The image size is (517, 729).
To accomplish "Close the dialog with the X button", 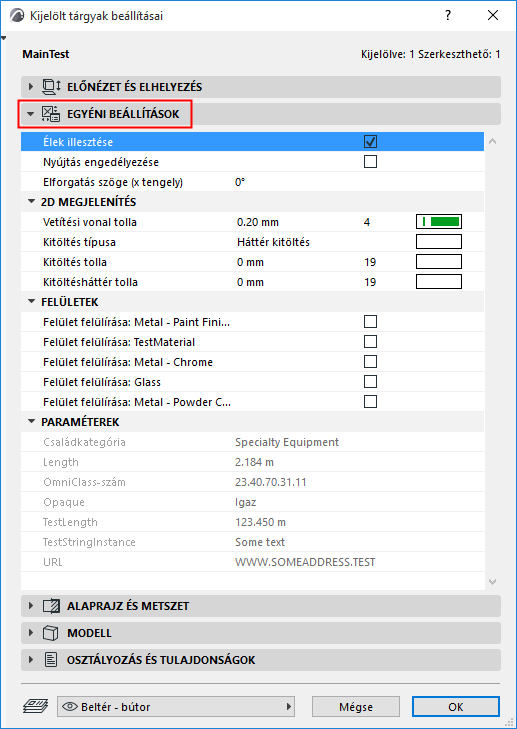I will click(493, 15).
